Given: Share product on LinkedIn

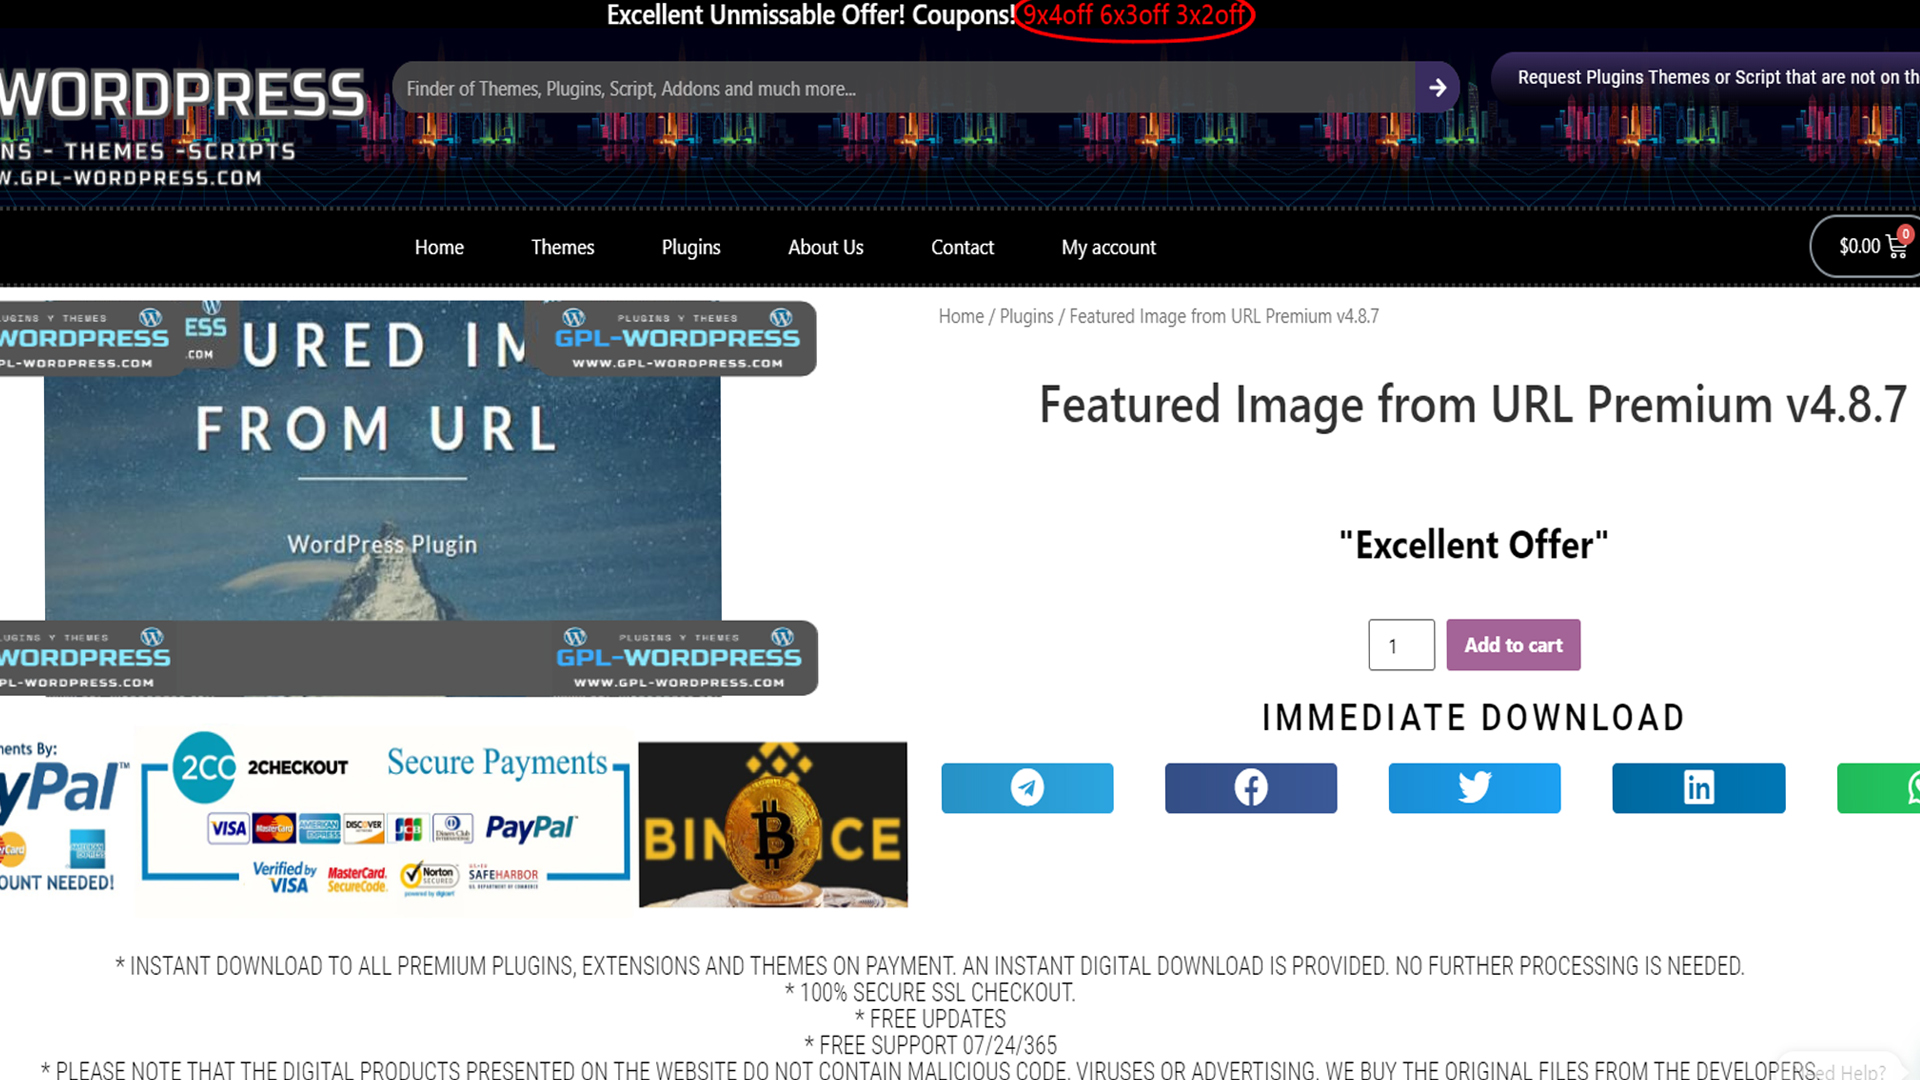Looking at the screenshot, I should point(1698,788).
